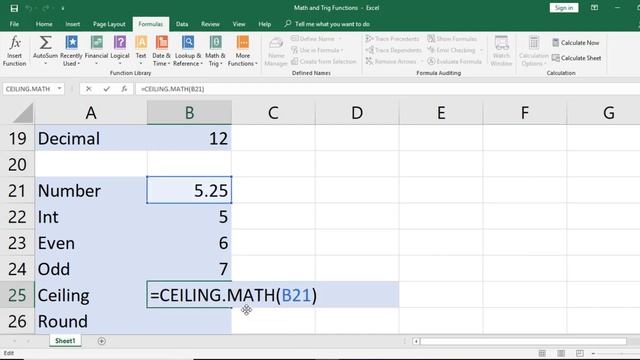
Task: Click the Ribbon Display Options icon
Action: click(594, 8)
